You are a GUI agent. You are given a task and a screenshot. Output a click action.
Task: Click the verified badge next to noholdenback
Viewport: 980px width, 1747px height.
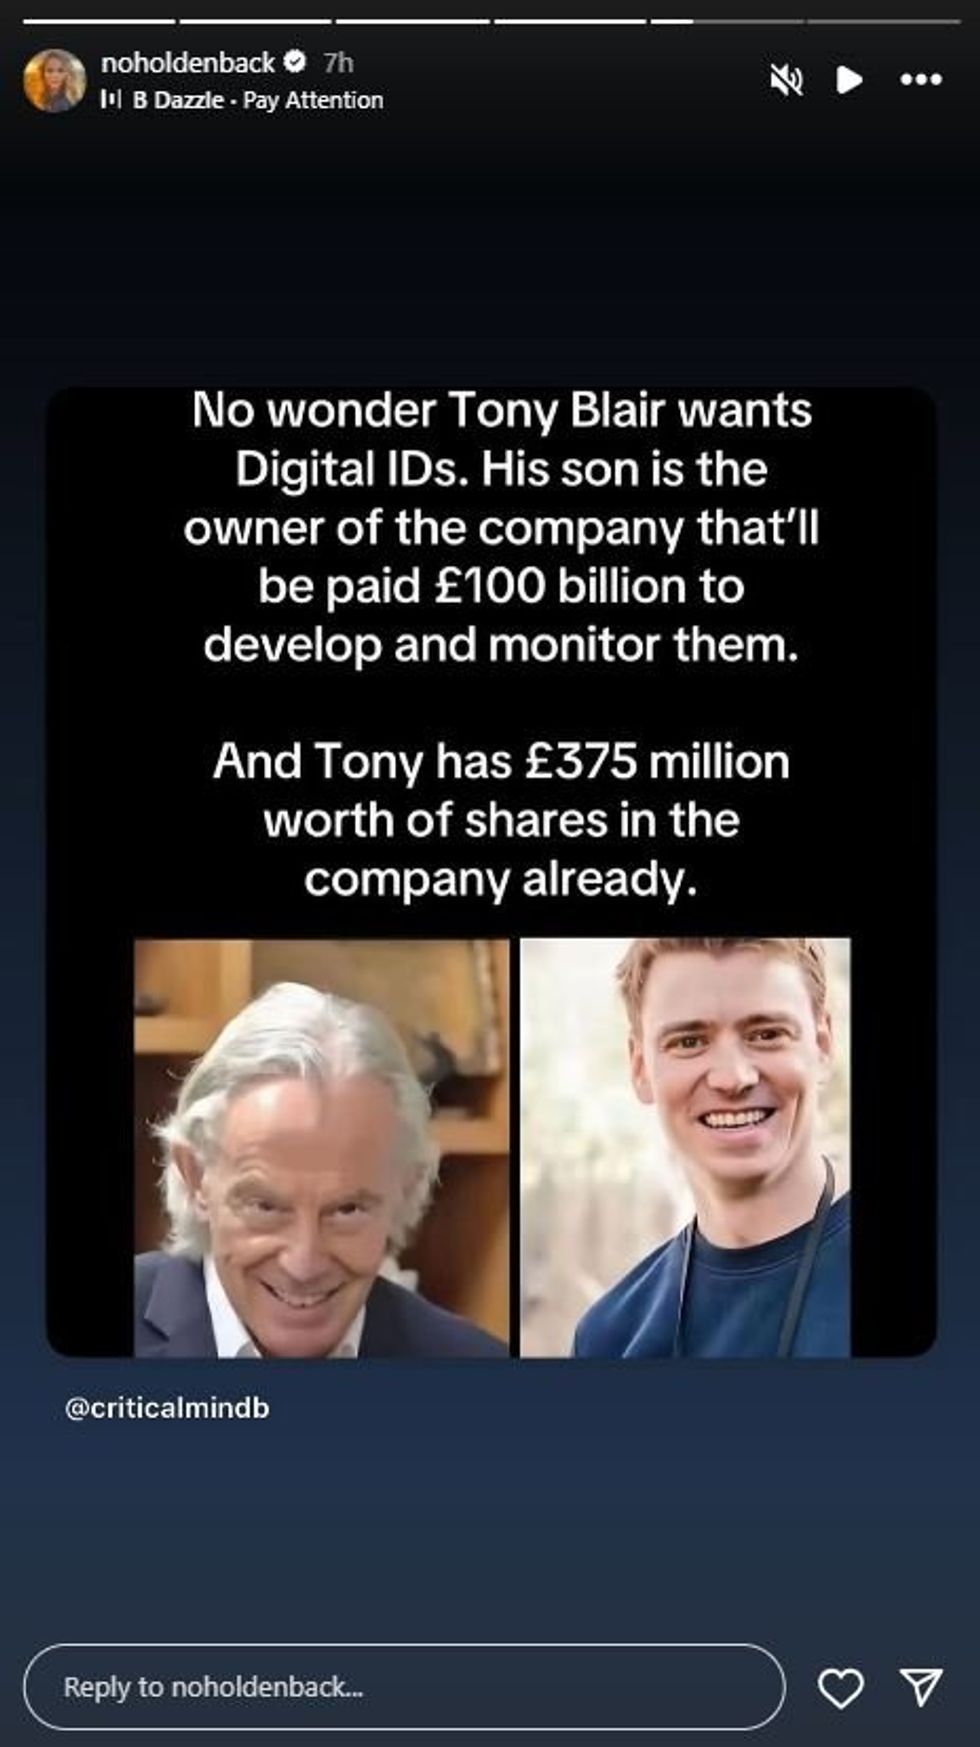coord(295,62)
